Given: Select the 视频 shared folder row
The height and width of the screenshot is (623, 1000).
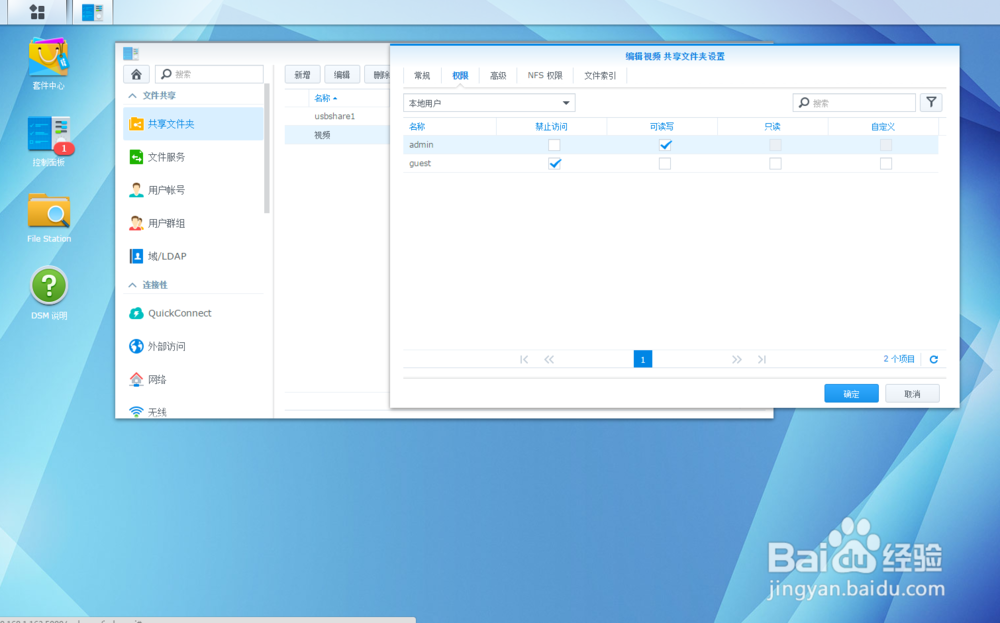Looking at the screenshot, I should pyautogui.click(x=320, y=134).
